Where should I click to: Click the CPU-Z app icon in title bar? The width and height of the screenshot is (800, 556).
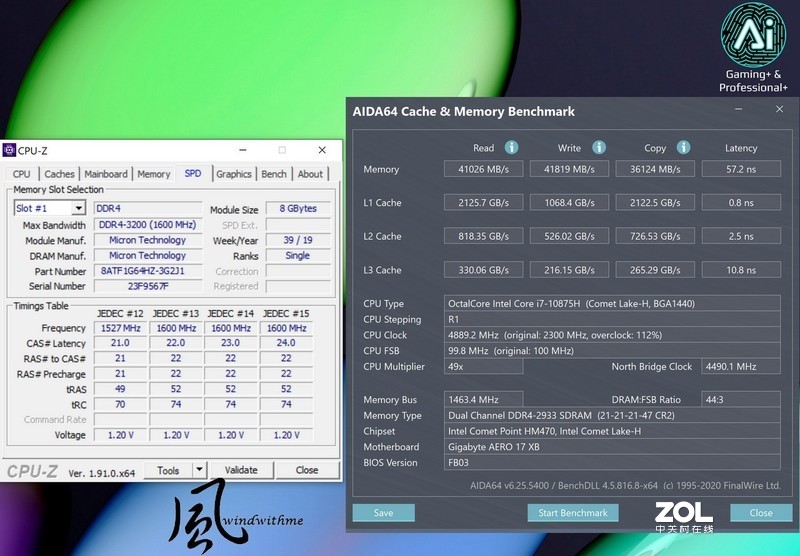tap(9, 150)
